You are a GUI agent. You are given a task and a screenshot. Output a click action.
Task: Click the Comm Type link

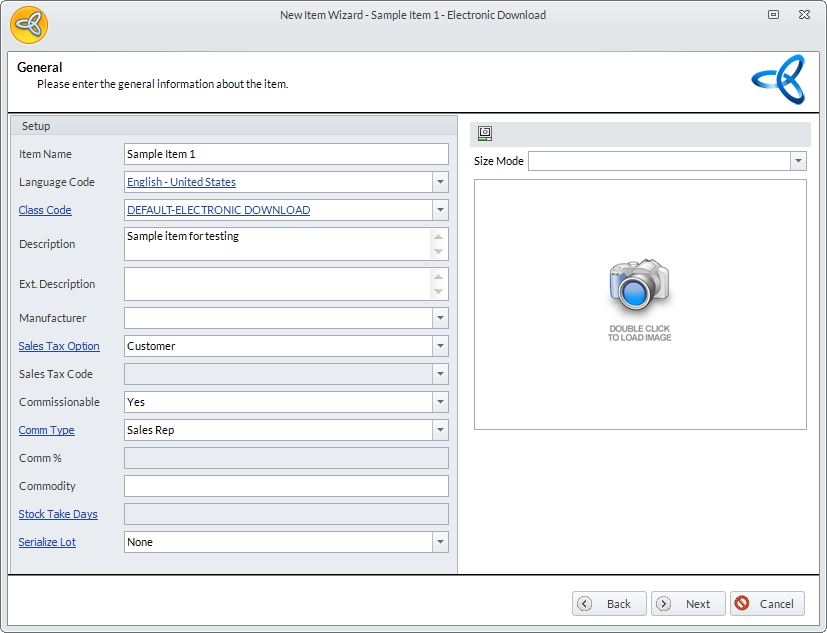47,430
